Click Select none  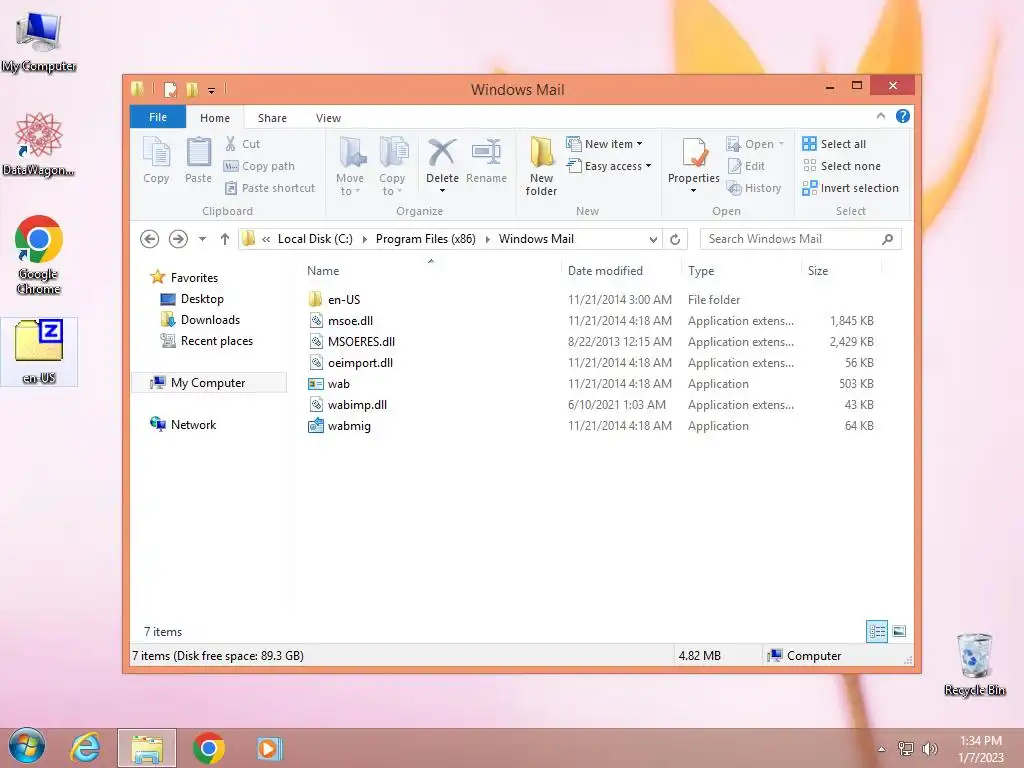coord(842,166)
